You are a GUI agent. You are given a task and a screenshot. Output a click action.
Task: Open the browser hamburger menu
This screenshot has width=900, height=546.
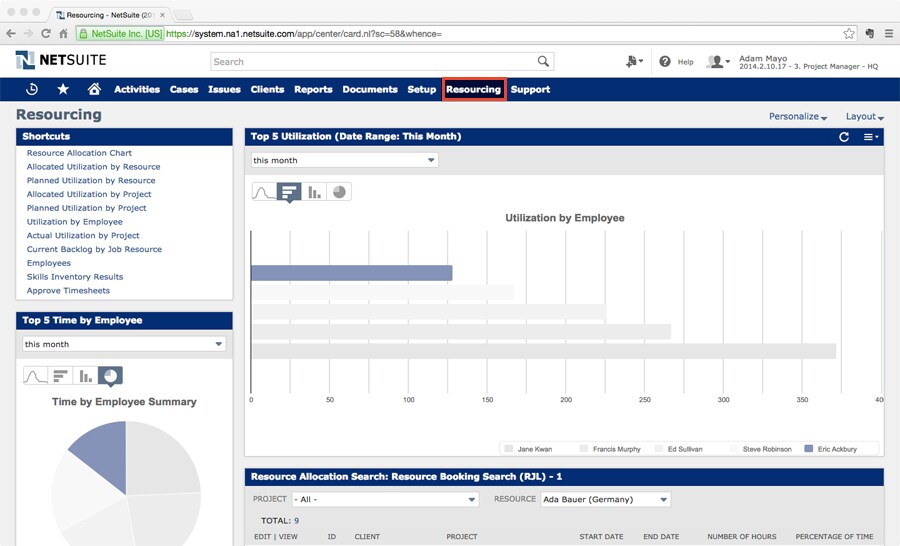click(889, 33)
